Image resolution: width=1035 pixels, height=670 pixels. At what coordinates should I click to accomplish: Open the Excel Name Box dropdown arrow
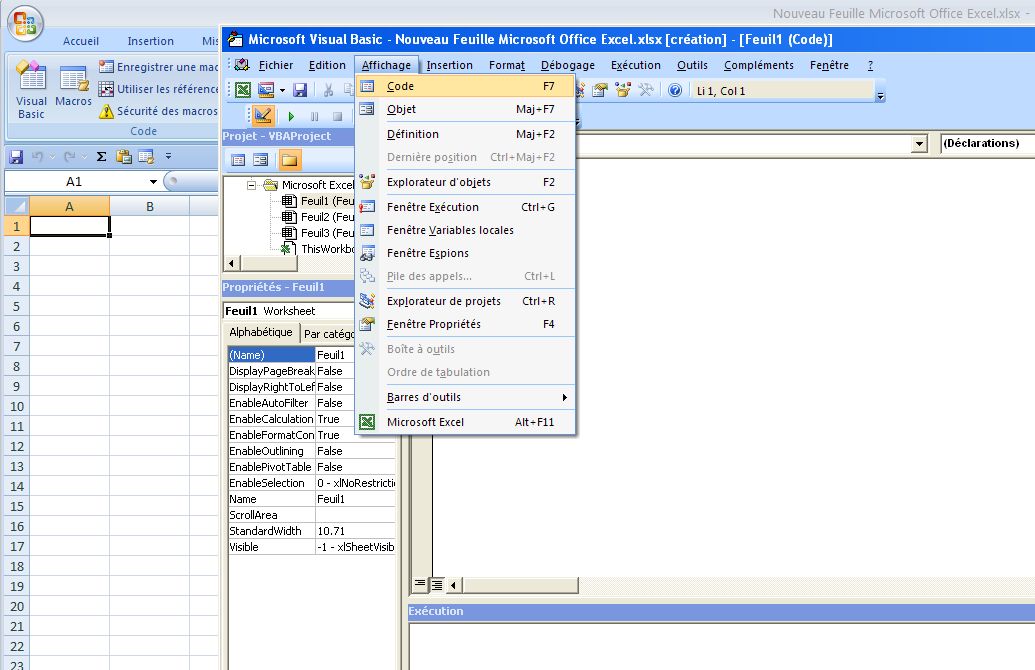pos(153,182)
